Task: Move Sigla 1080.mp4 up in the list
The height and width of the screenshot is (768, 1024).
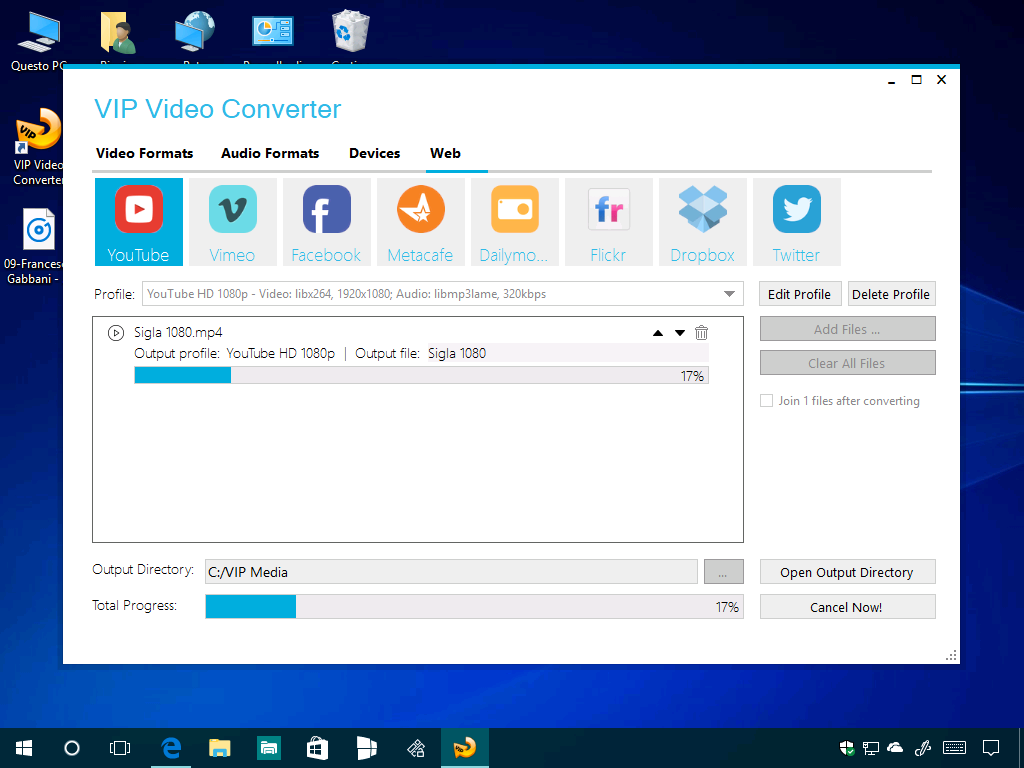Action: tap(658, 333)
